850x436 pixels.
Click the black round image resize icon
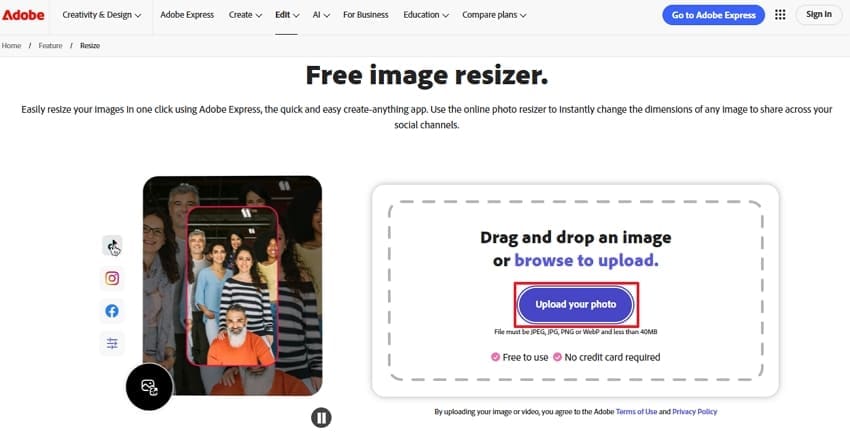[x=150, y=387]
